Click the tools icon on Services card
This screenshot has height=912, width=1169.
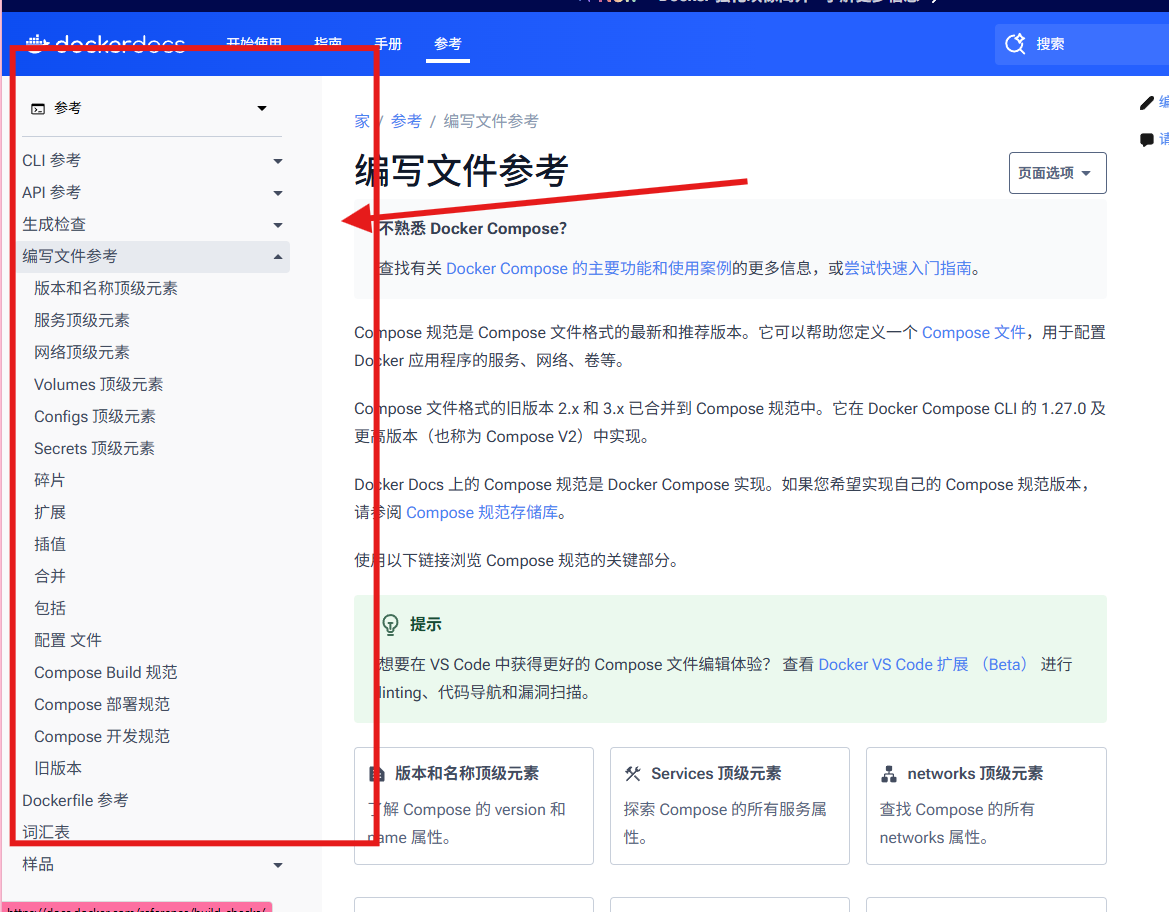632,774
